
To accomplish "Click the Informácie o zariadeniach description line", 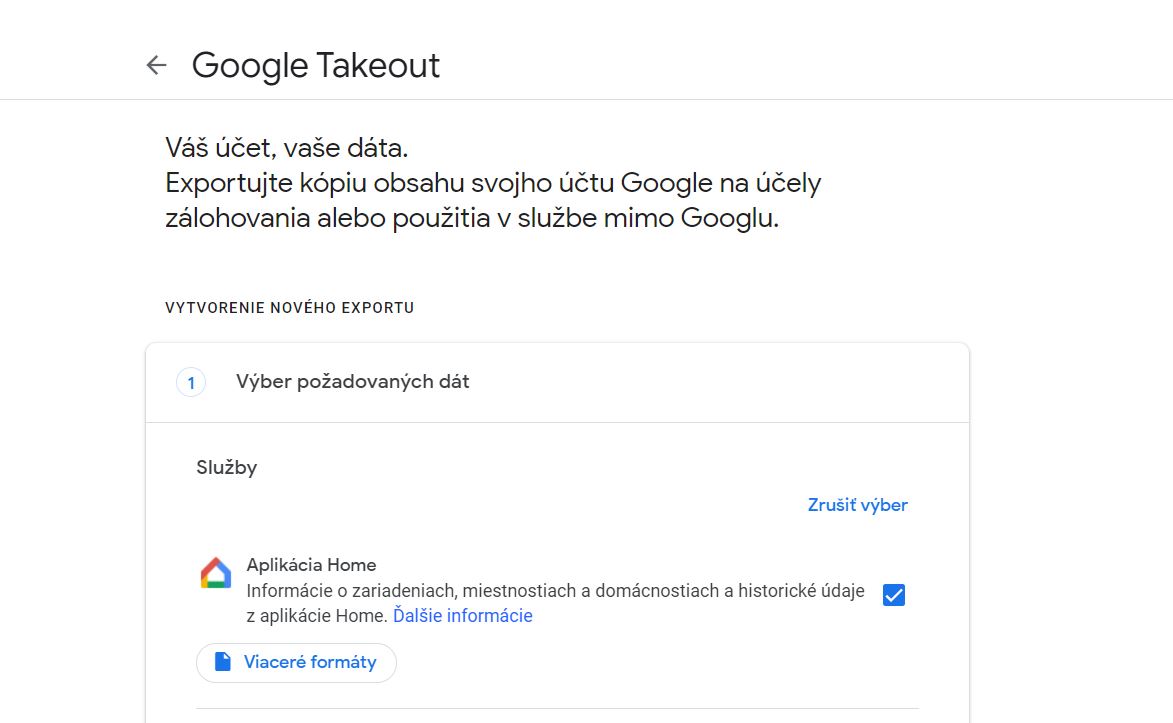I will coord(555,591).
